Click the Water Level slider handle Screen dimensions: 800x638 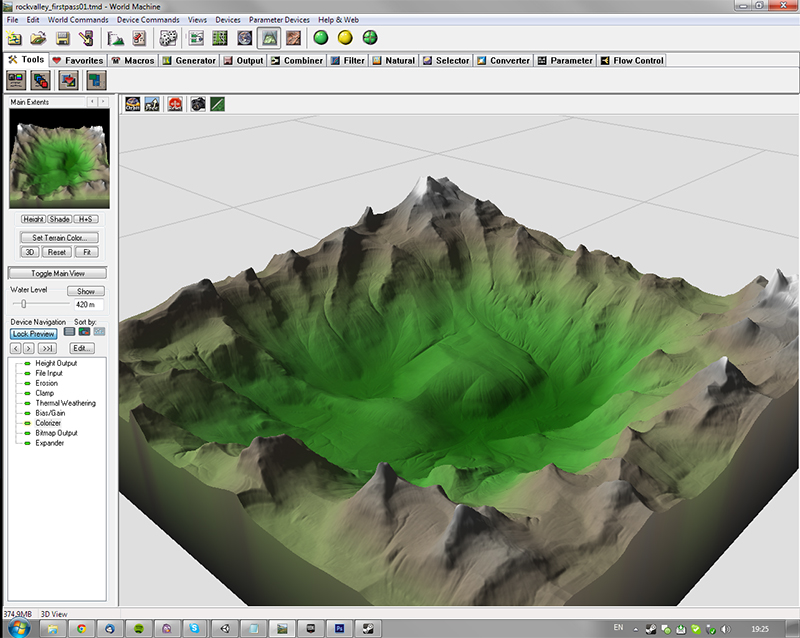[x=24, y=303]
